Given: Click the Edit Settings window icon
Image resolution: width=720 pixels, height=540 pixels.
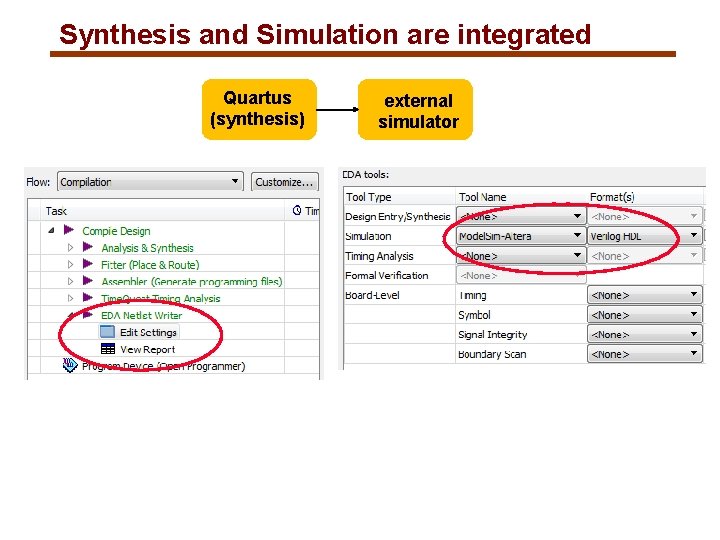Looking at the screenshot, I should click(x=107, y=332).
